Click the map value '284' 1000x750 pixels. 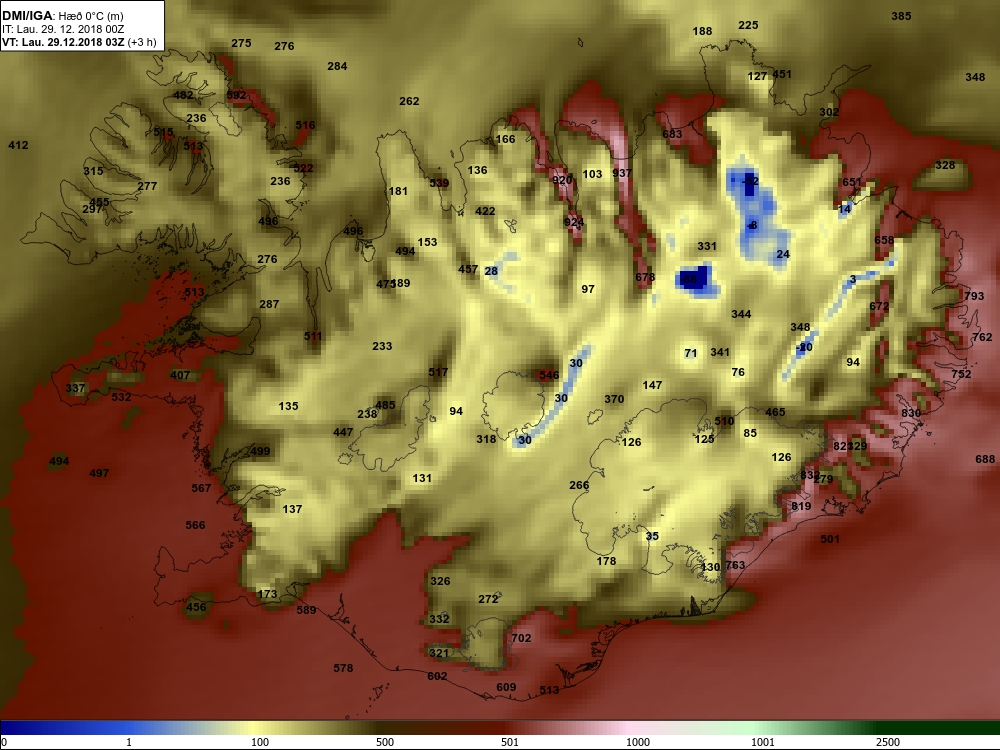[337, 66]
